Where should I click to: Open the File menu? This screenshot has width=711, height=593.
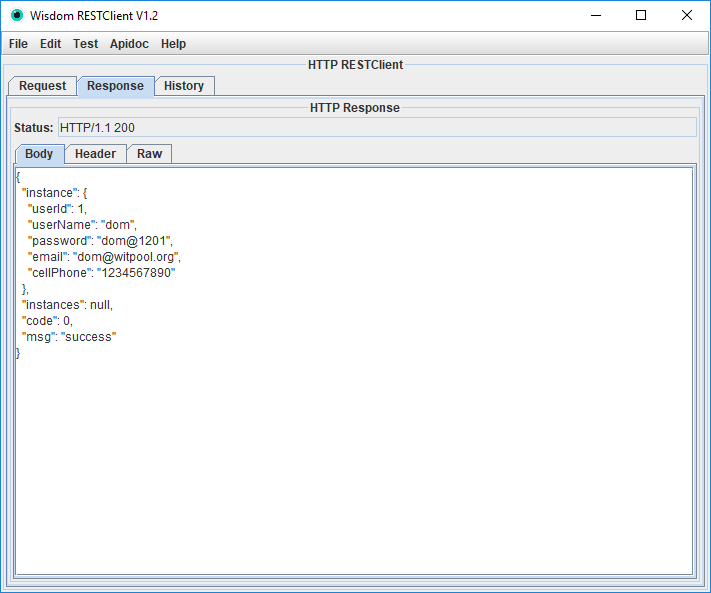click(x=18, y=44)
